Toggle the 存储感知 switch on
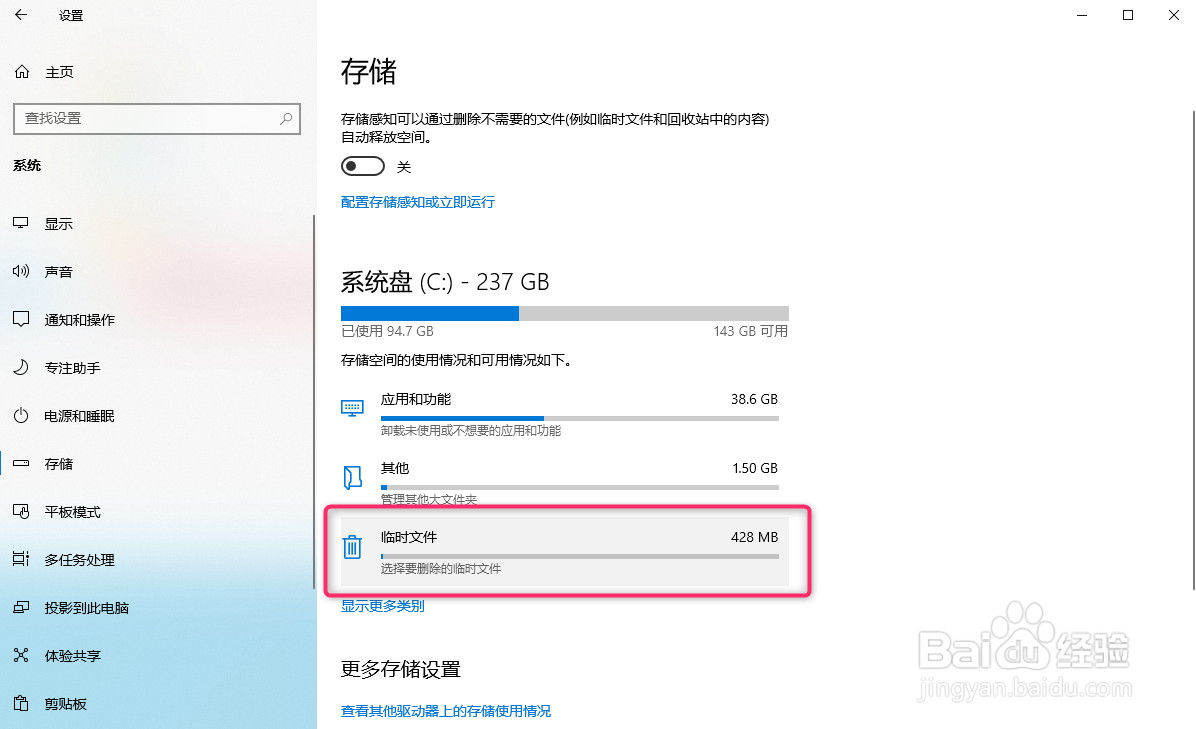The width and height of the screenshot is (1196, 729). (x=363, y=166)
